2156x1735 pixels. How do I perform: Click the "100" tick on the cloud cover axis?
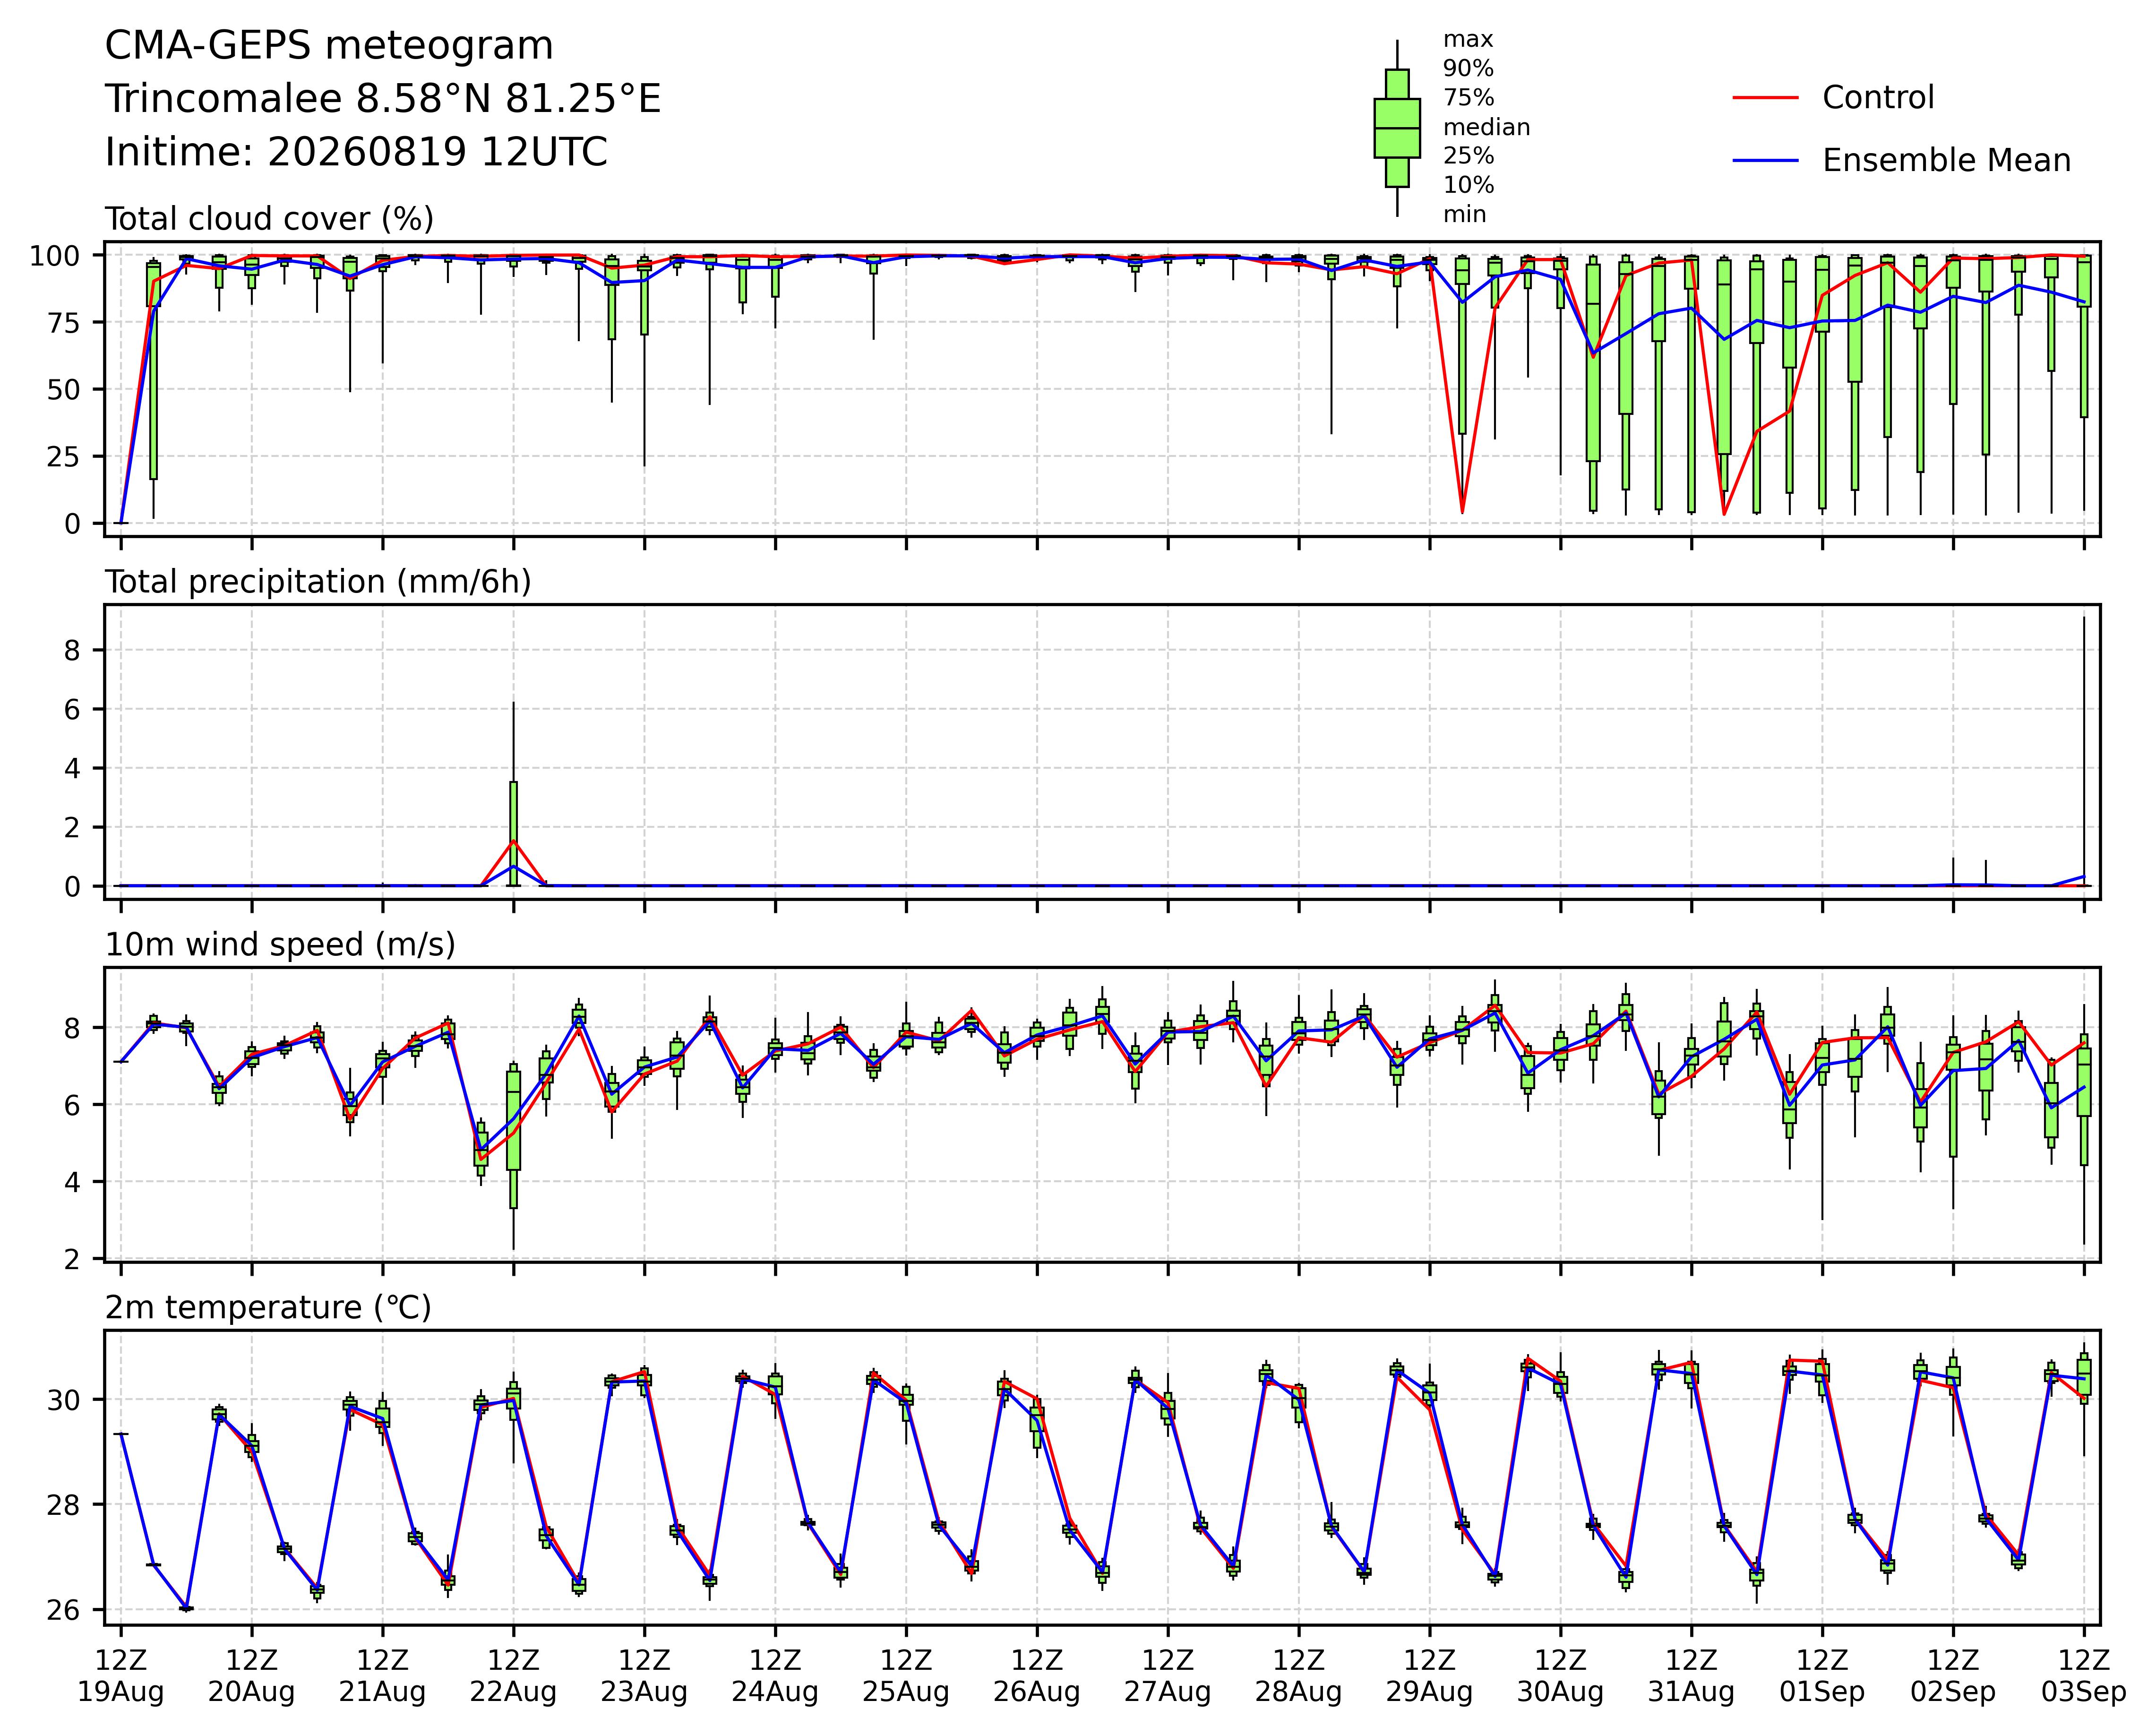coord(54,256)
